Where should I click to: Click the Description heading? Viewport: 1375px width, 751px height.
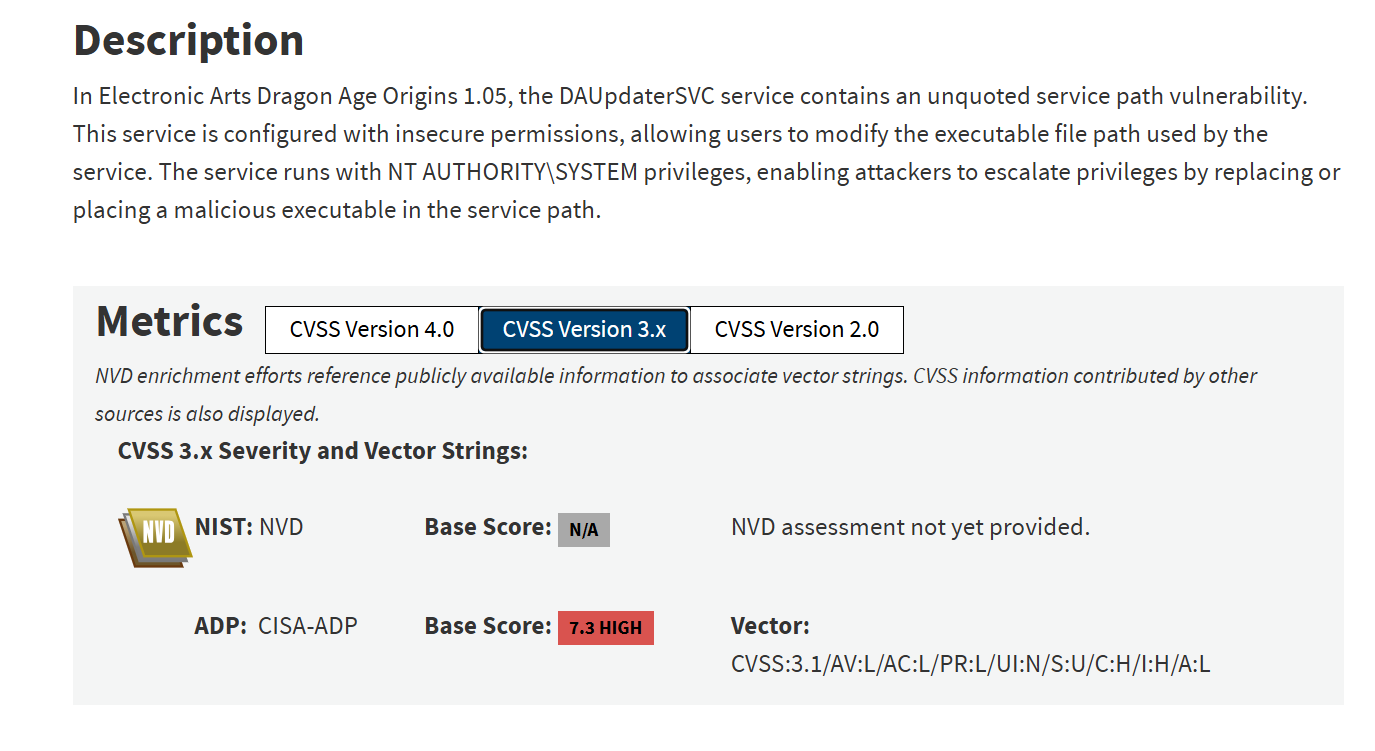tap(188, 41)
